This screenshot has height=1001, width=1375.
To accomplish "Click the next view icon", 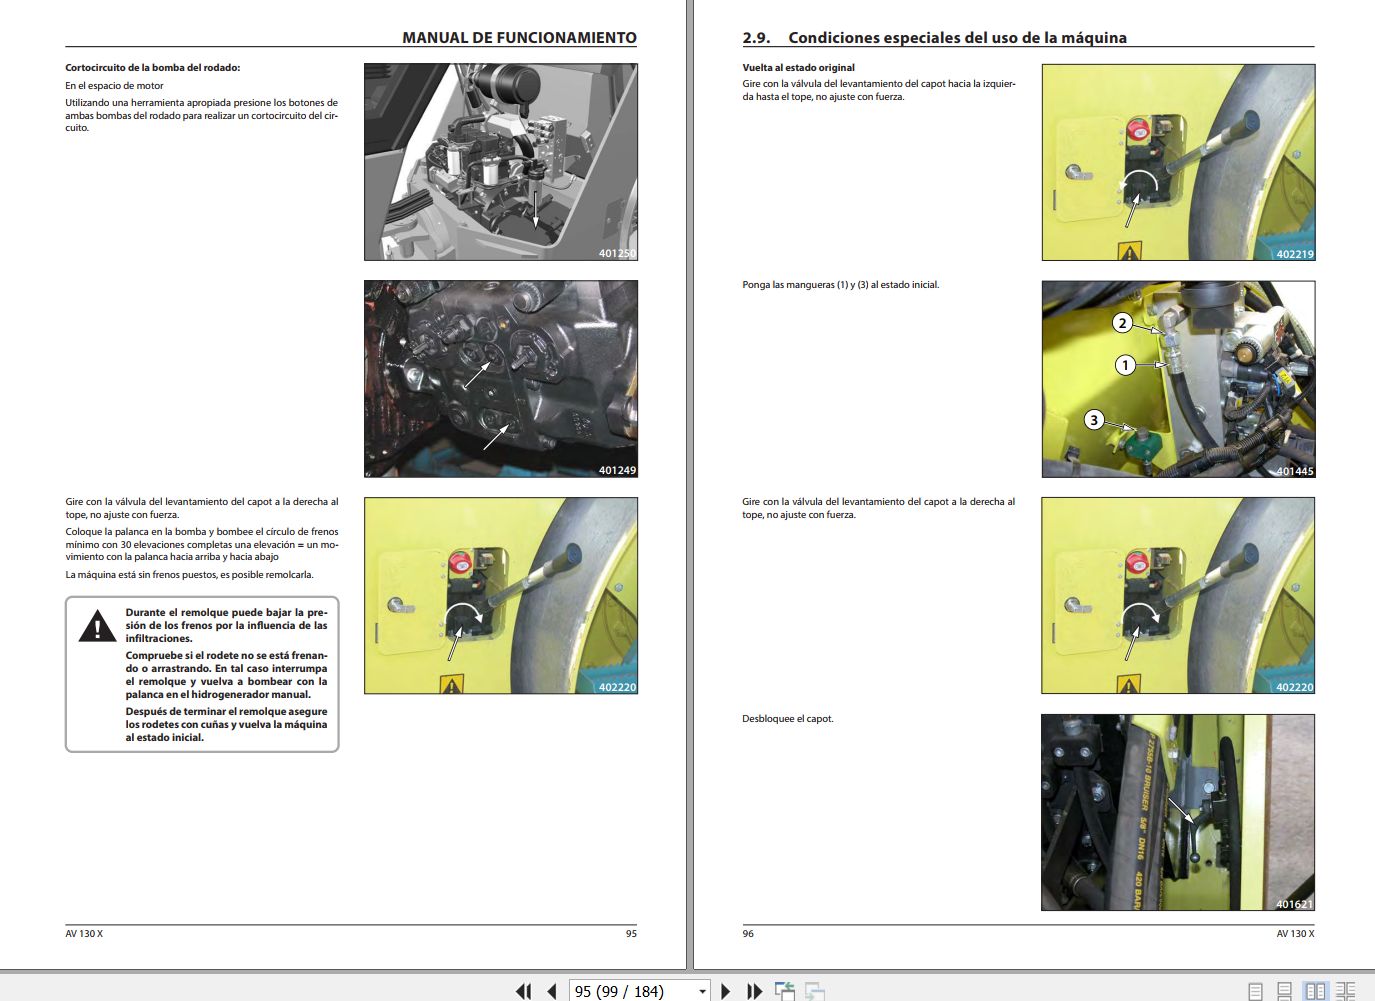I will (814, 991).
